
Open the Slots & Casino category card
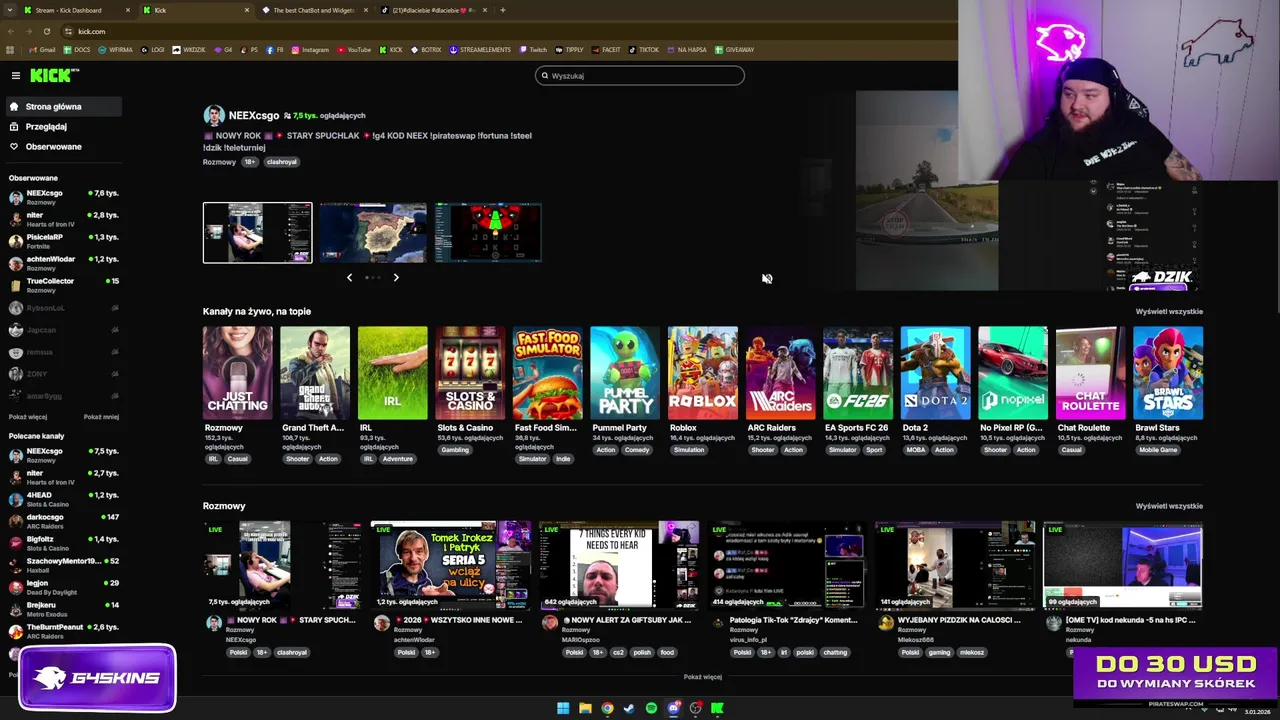point(470,373)
